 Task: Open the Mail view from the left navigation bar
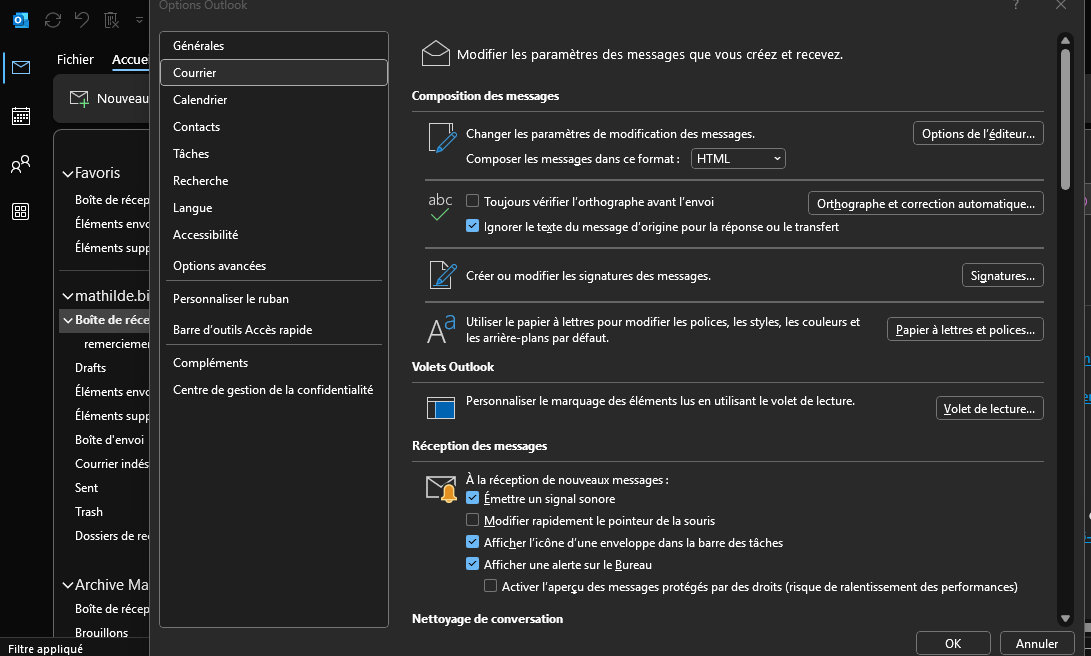(21, 67)
